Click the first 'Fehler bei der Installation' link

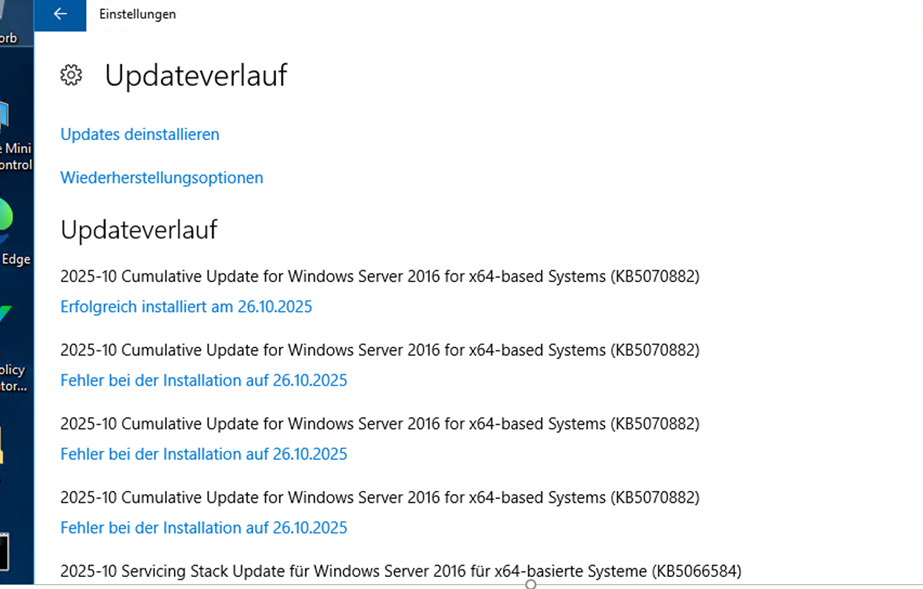[203, 381]
